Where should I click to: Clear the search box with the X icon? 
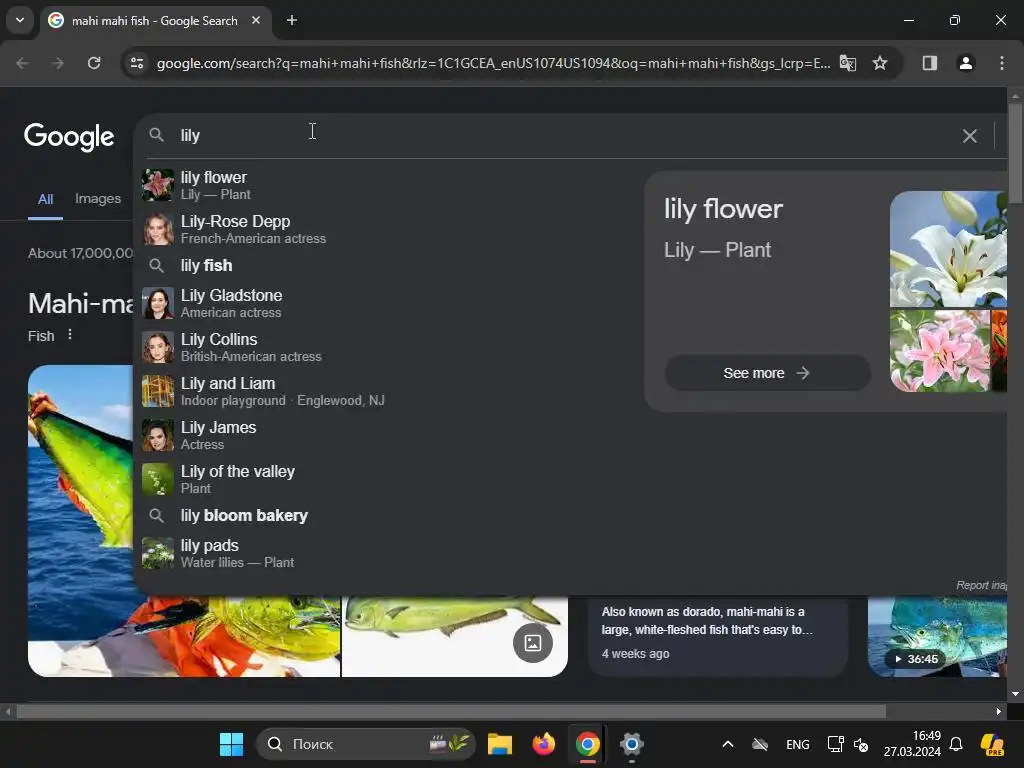(x=969, y=136)
